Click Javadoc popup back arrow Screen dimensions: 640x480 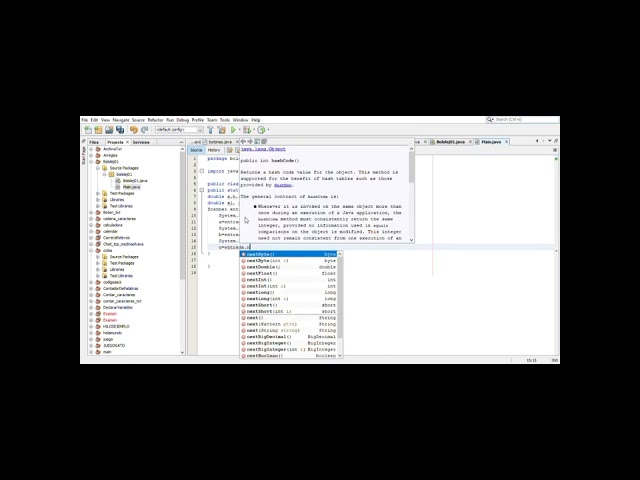pyautogui.click(x=243, y=142)
